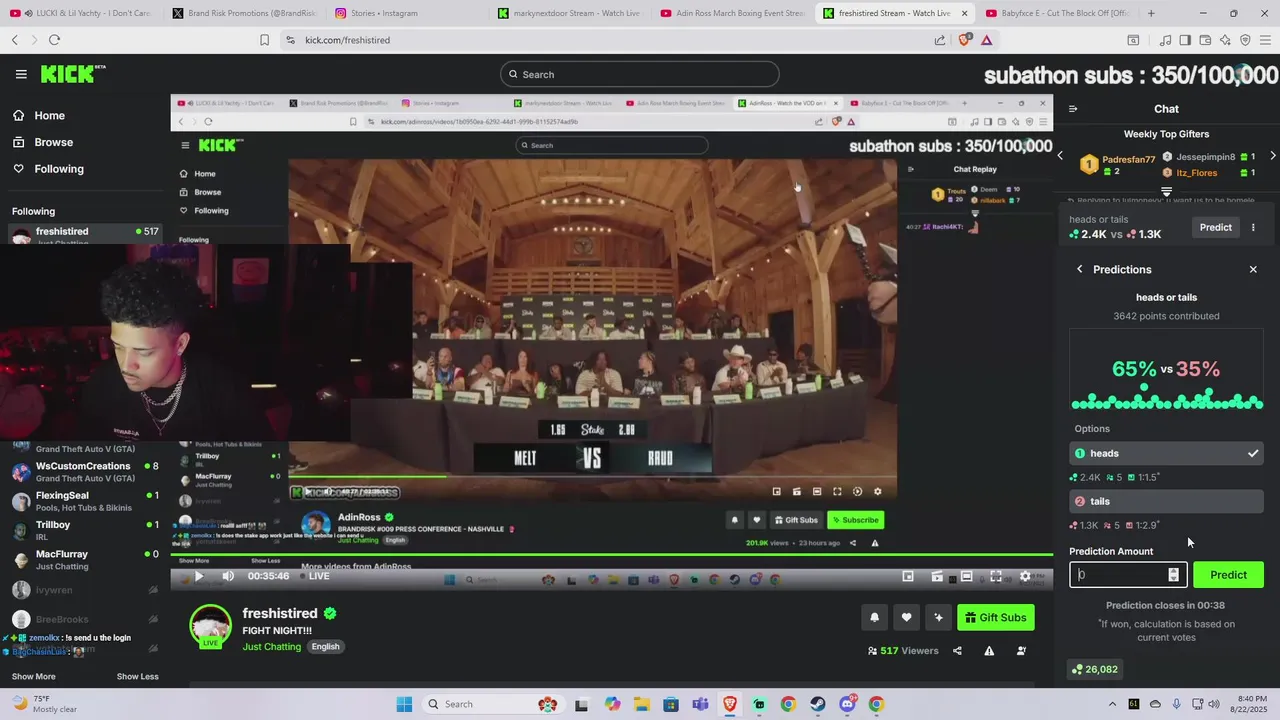This screenshot has width=1280, height=720.
Task: Open WsCustomCreations channel in sidebar
Action: (85, 471)
